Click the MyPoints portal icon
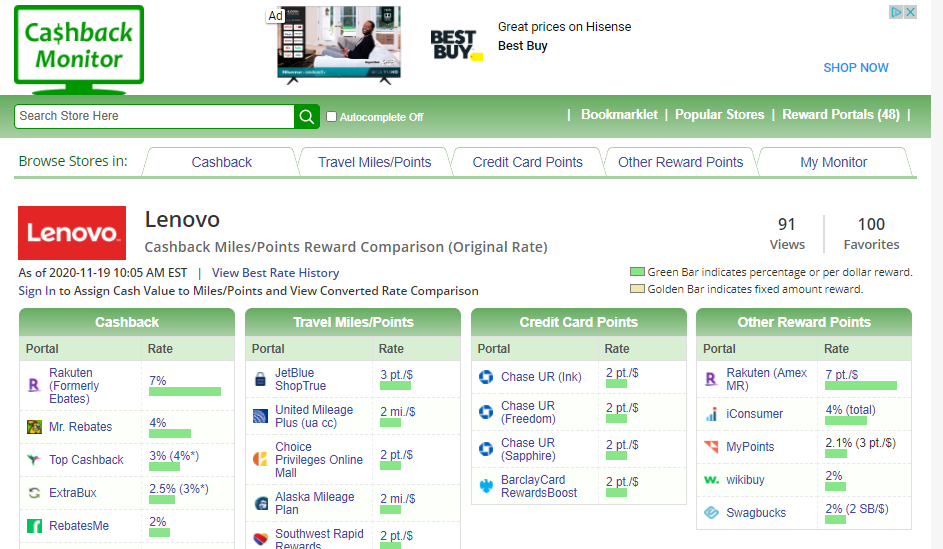This screenshot has width=943, height=549. tap(711, 447)
